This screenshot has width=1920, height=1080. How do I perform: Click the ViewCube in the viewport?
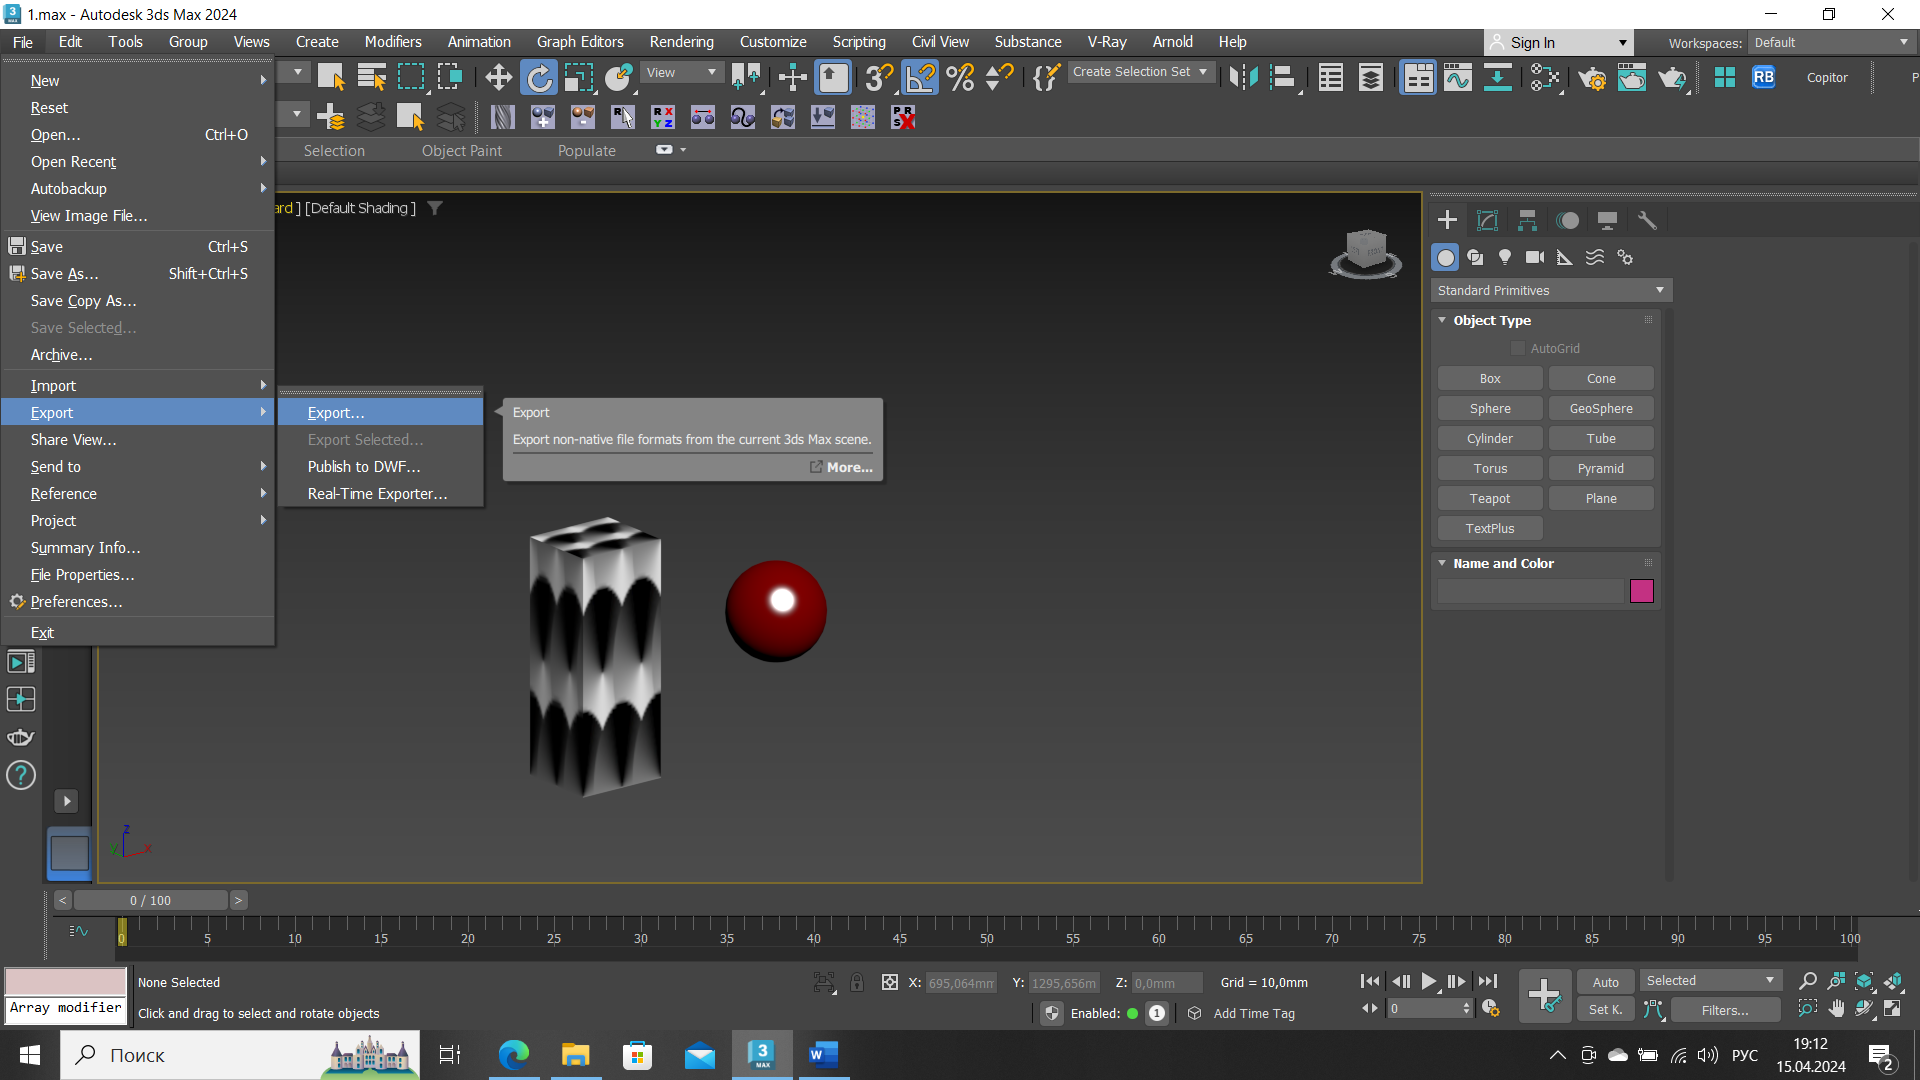click(x=1365, y=253)
